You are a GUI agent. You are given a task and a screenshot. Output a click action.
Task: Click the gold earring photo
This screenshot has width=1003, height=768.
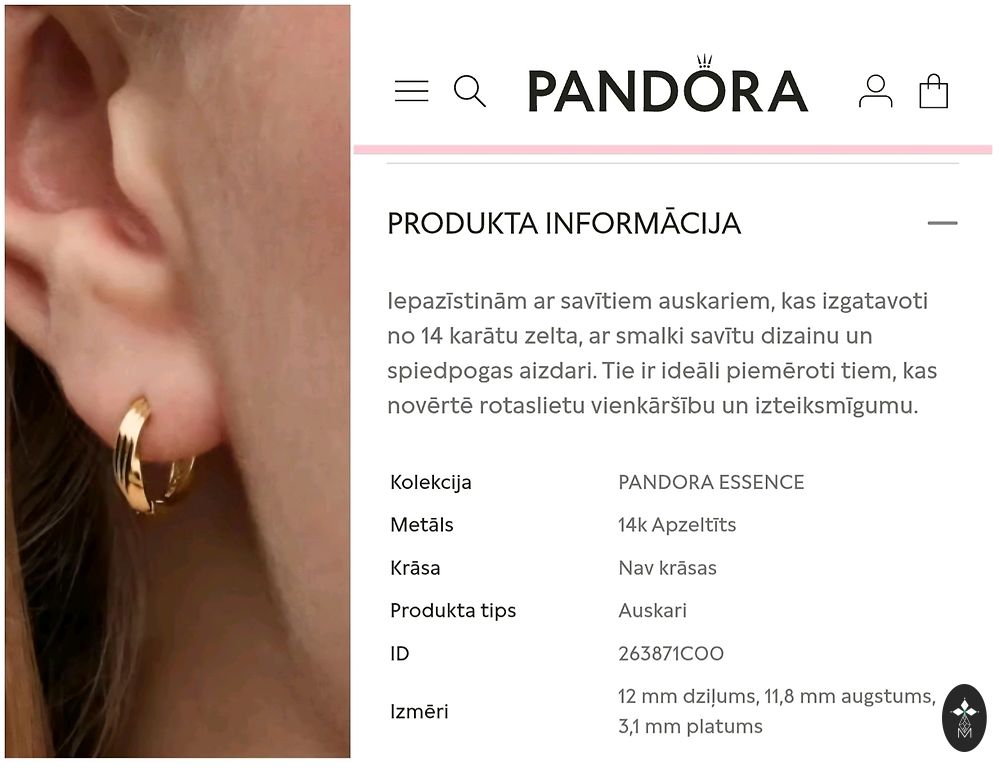(178, 381)
